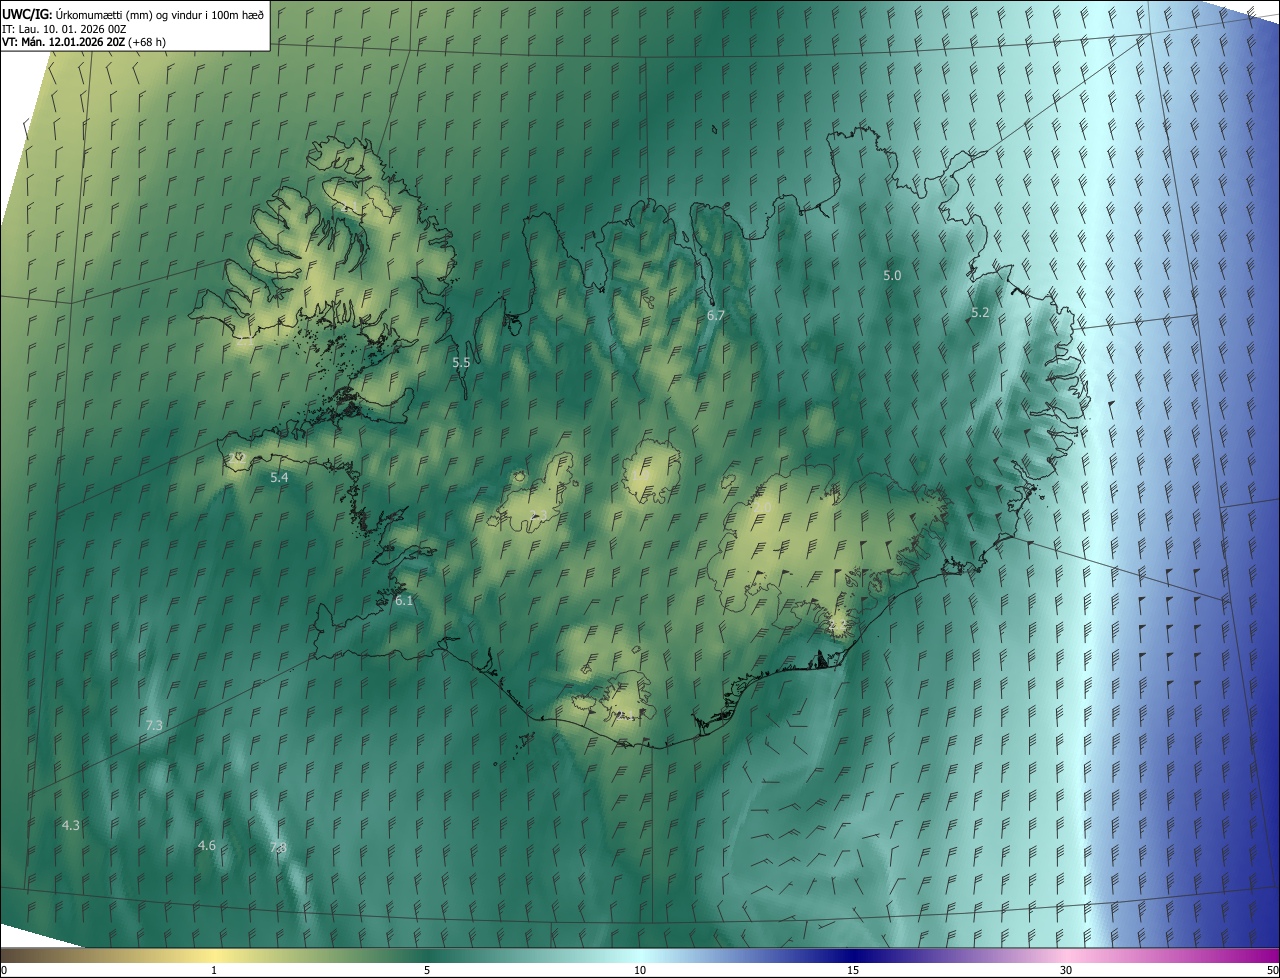Click the legend tick label 30
This screenshot has width=1280, height=978.
pos(1066,971)
